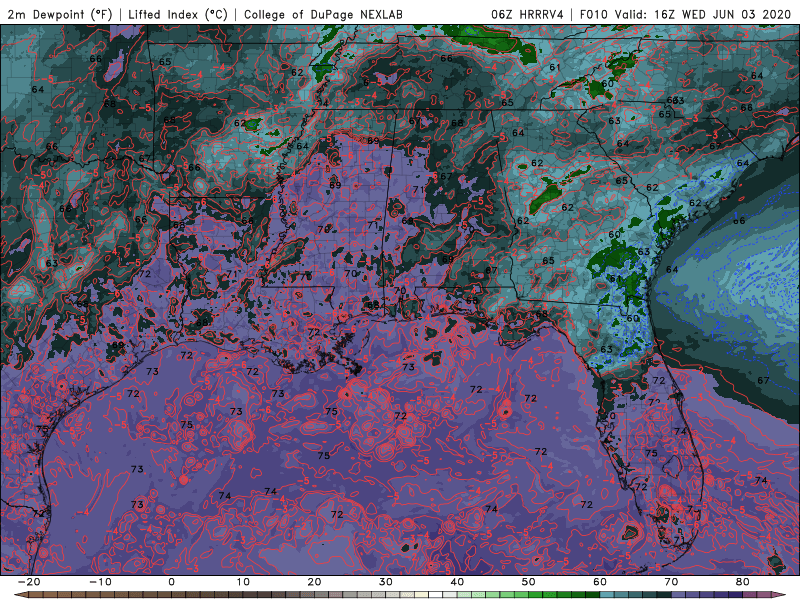Click the "06Z HRRRV4" model run label
This screenshot has width=800, height=600.
tap(527, 14)
